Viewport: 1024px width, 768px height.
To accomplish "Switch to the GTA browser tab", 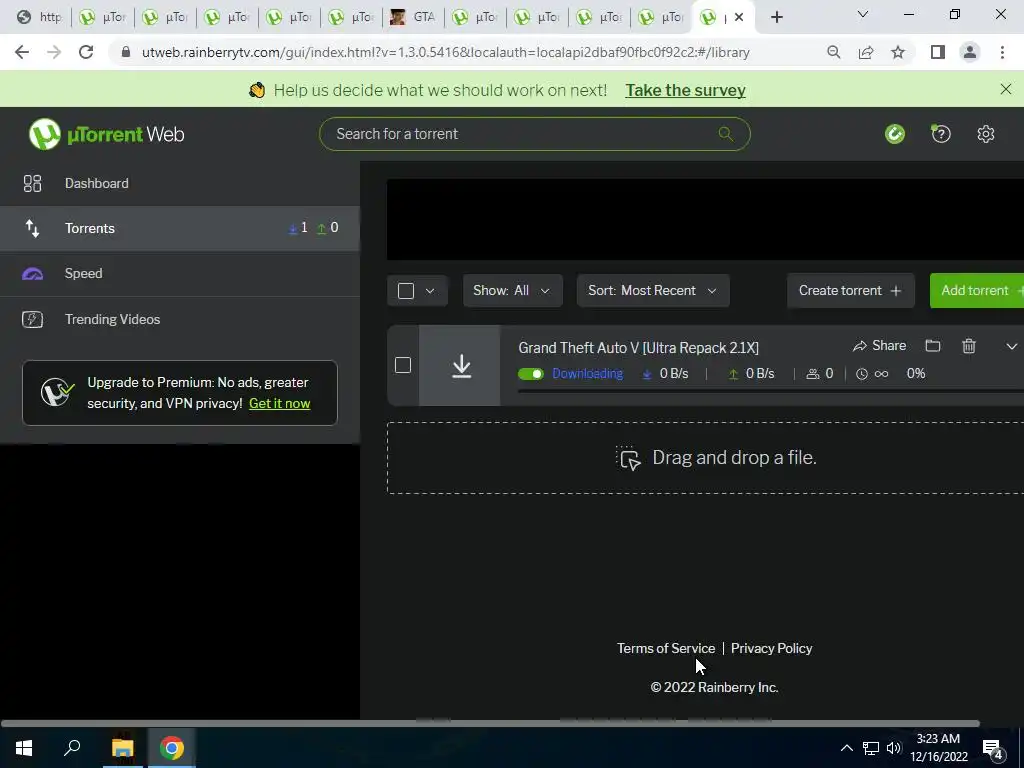I will [x=413, y=18].
